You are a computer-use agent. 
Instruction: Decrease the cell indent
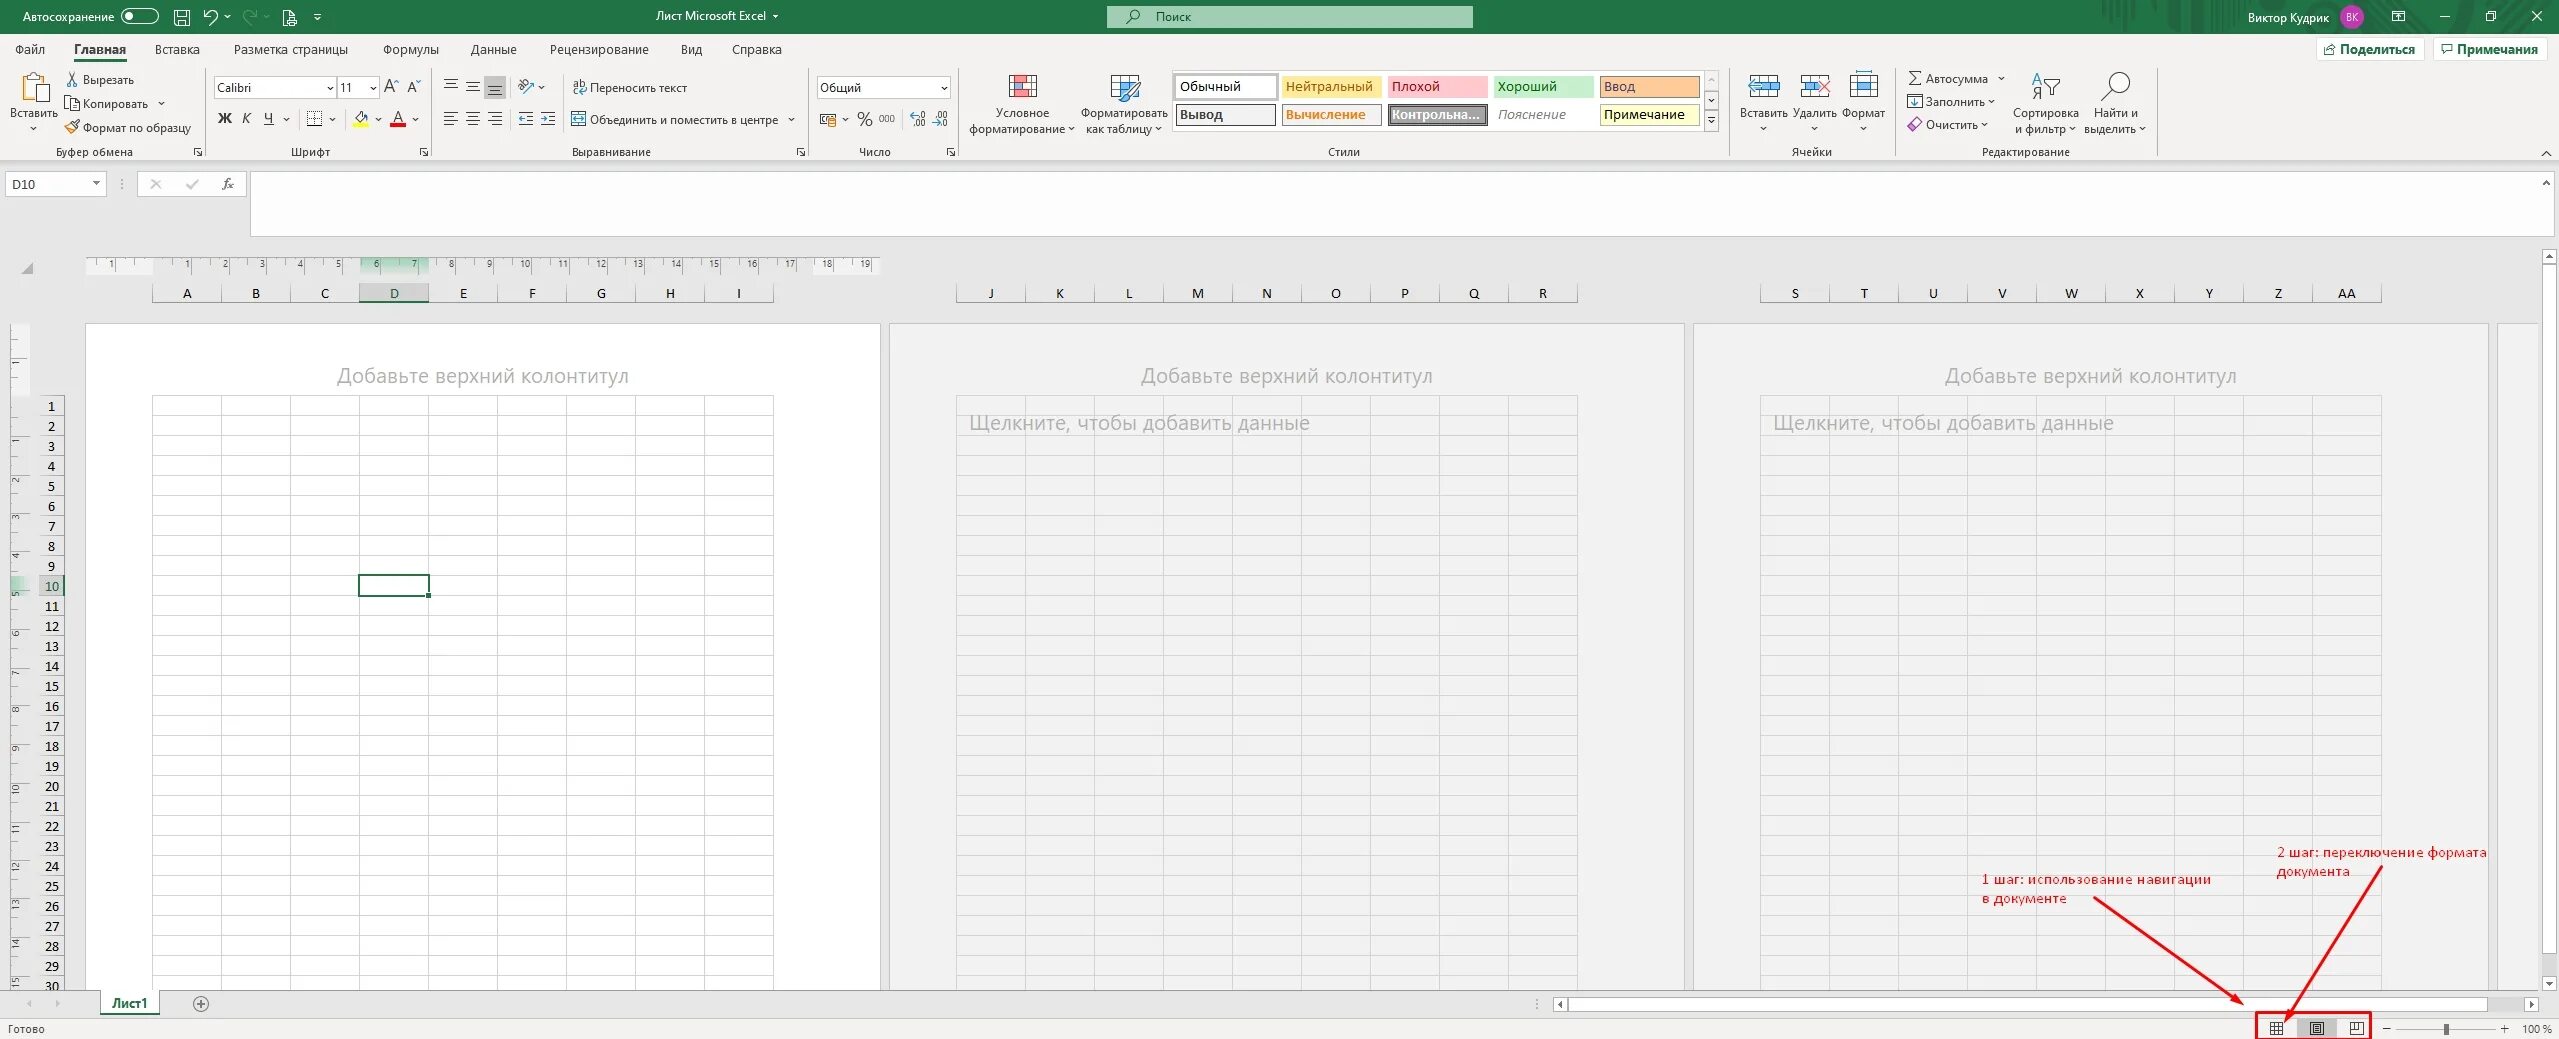click(x=526, y=119)
